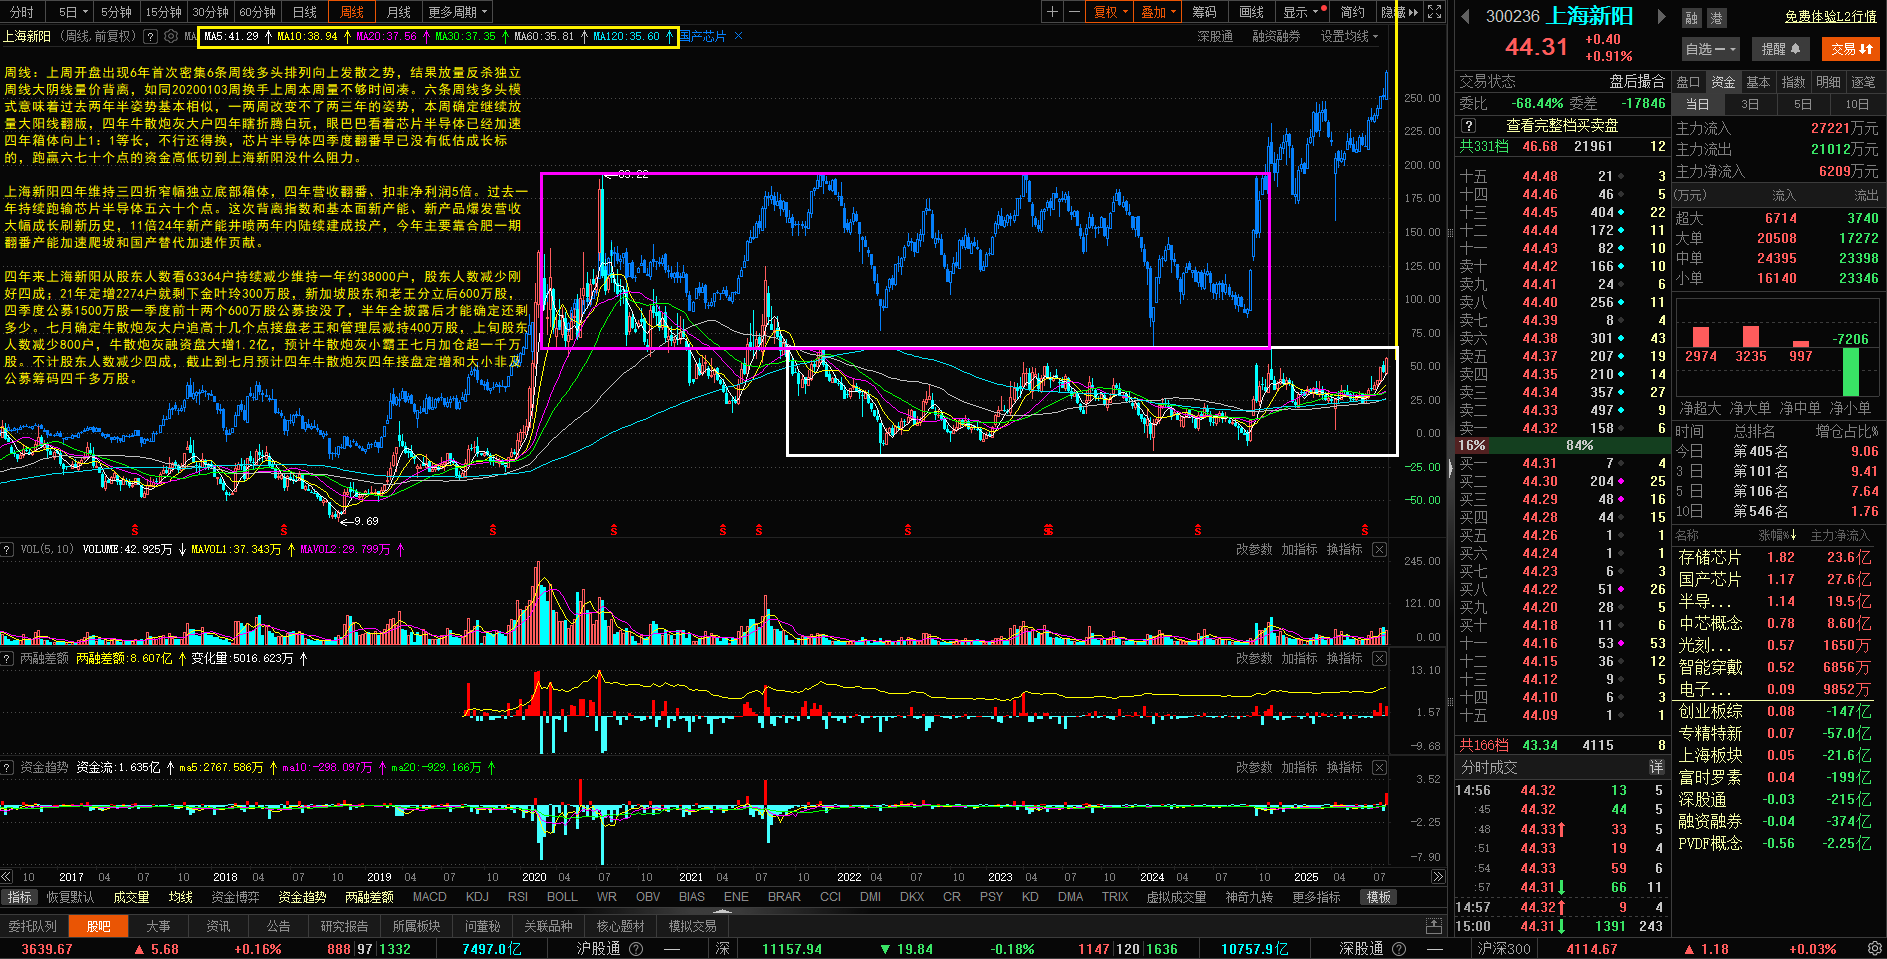
Task: Click the pop-out panel icon above status bar
Action: pyautogui.click(x=1433, y=926)
